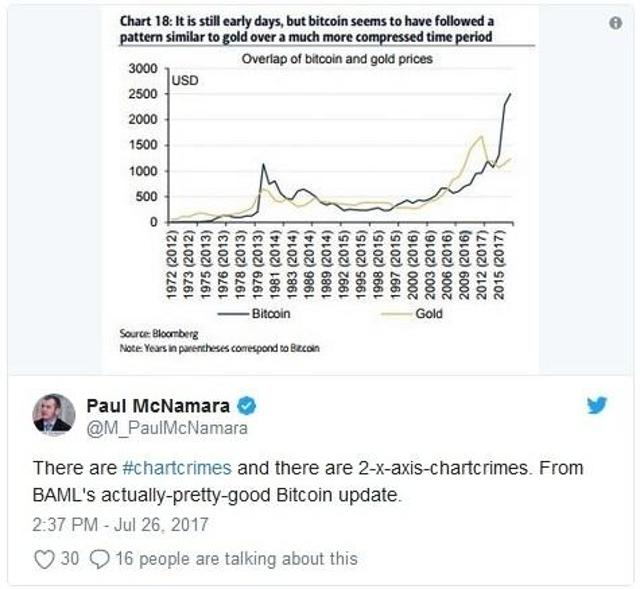
Task: Open the #chartcrimes hashtag link
Action: (177, 468)
